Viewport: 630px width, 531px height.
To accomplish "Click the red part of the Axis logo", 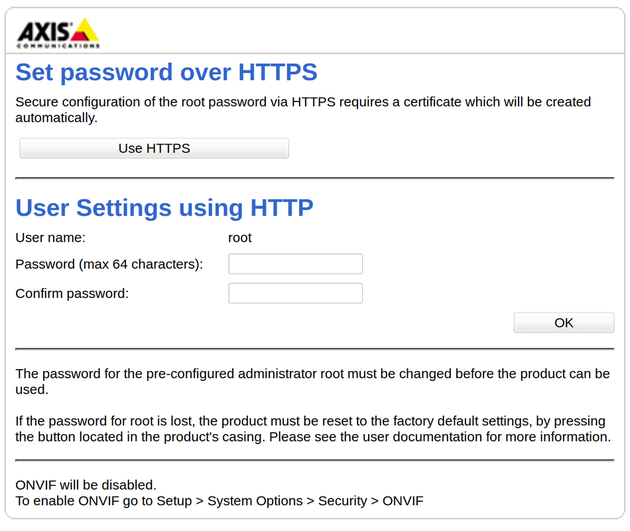I will 80,37.
